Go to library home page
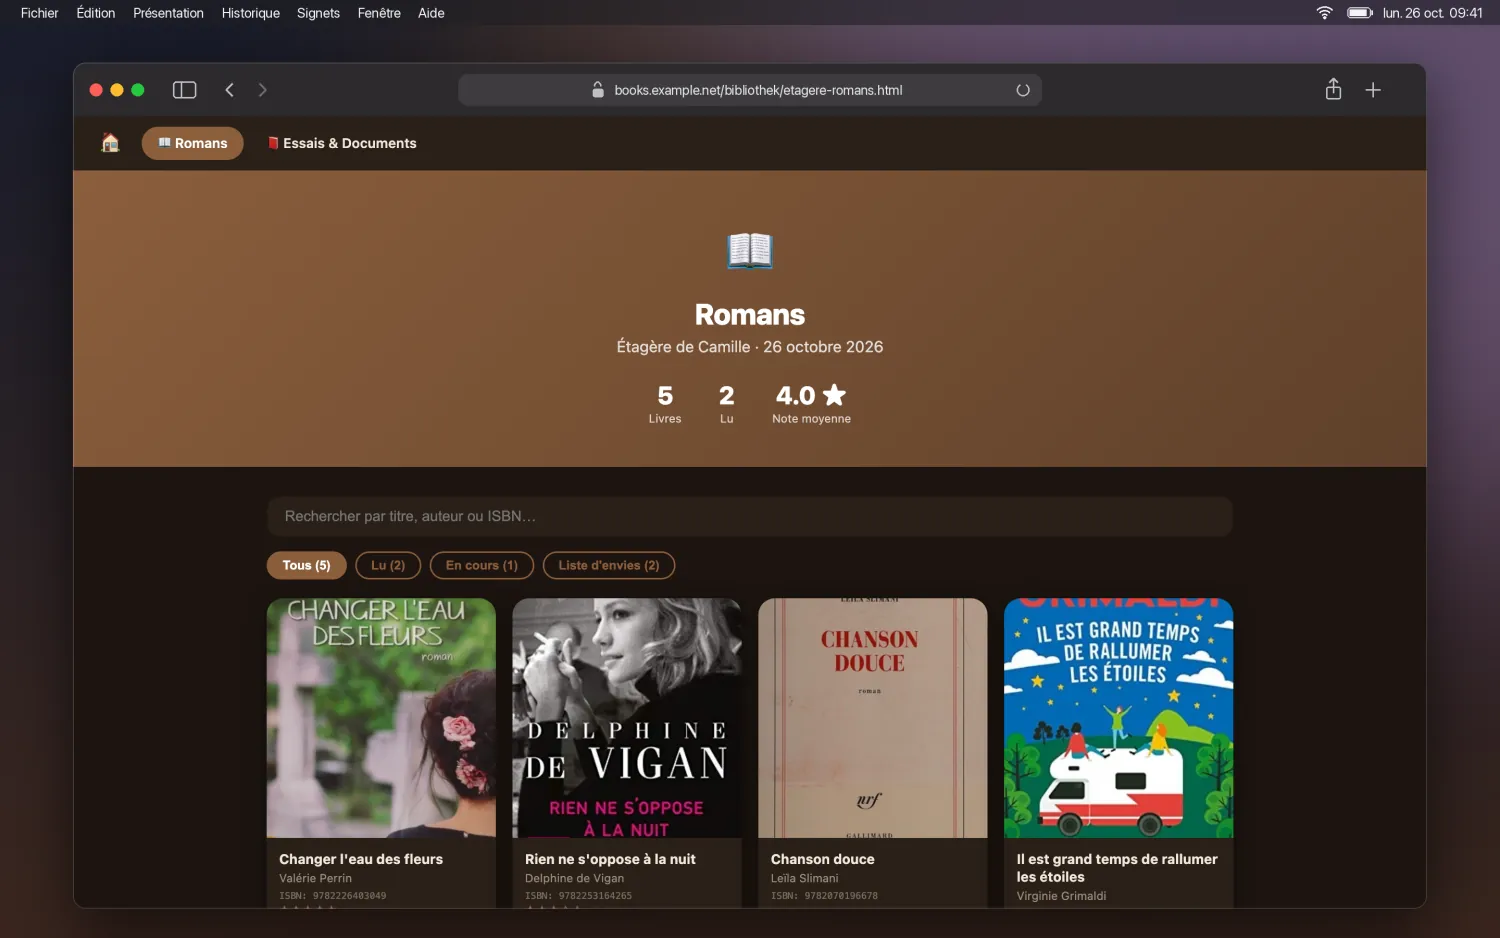Image resolution: width=1500 pixels, height=938 pixels. pyautogui.click(x=110, y=143)
